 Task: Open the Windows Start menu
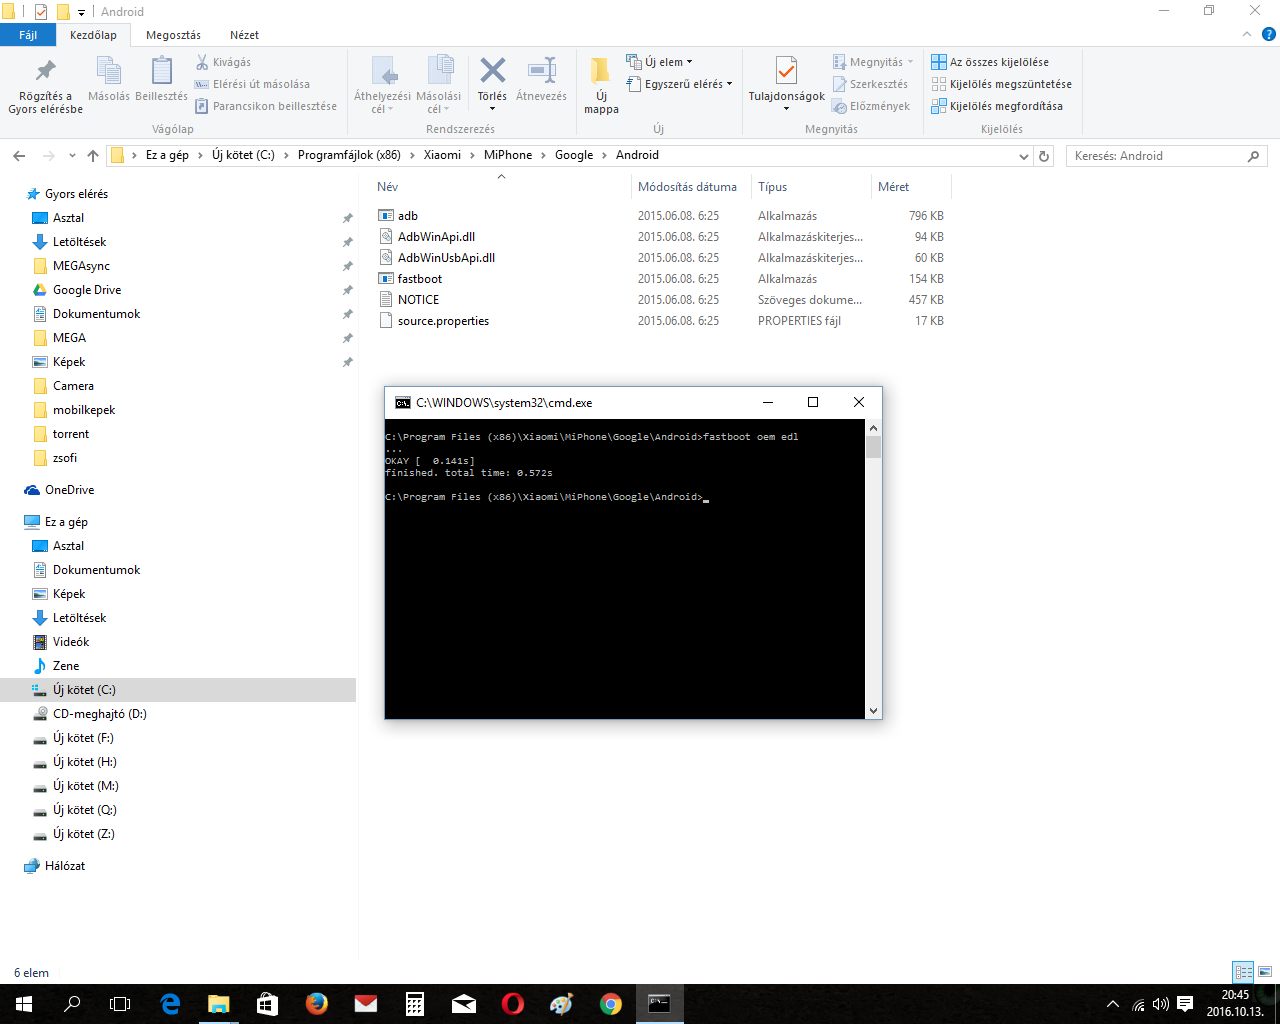24,1004
